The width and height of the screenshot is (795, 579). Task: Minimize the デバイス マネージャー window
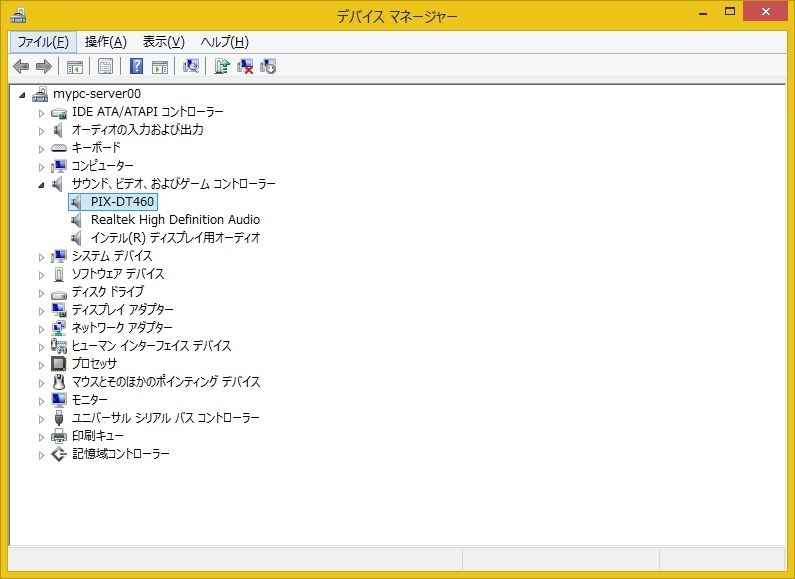(703, 13)
